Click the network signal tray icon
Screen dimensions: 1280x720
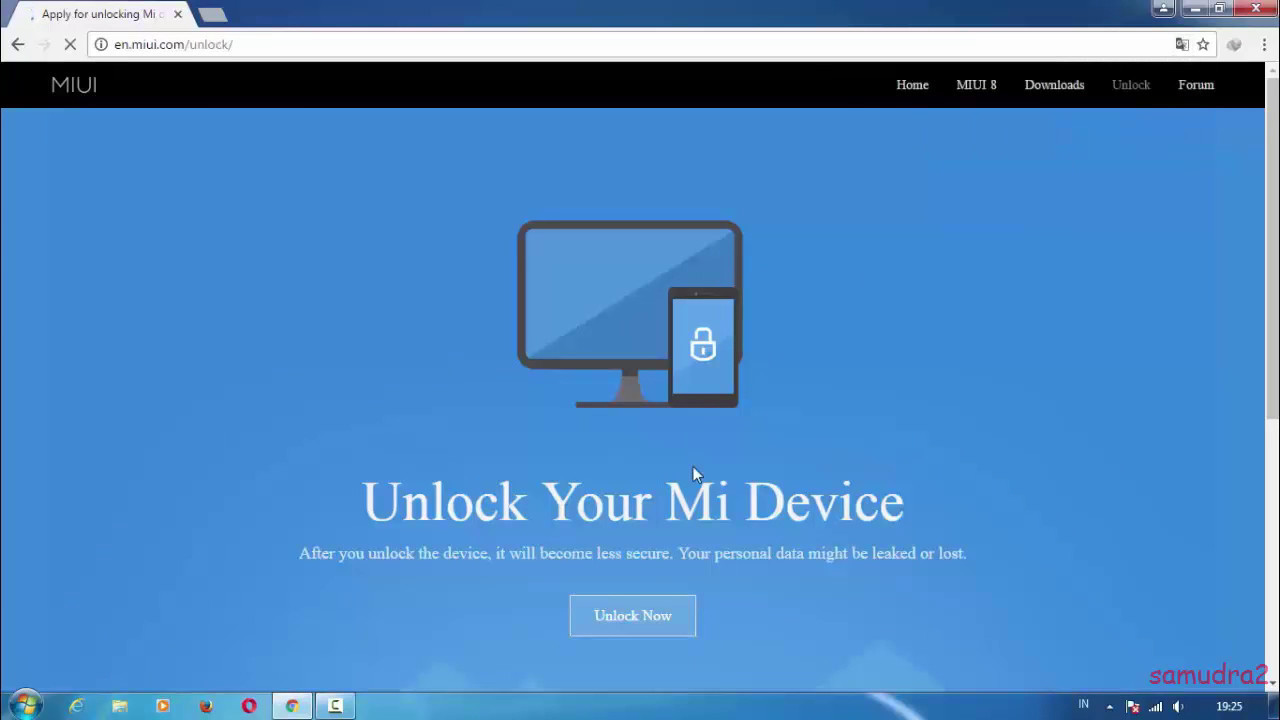tap(1156, 706)
